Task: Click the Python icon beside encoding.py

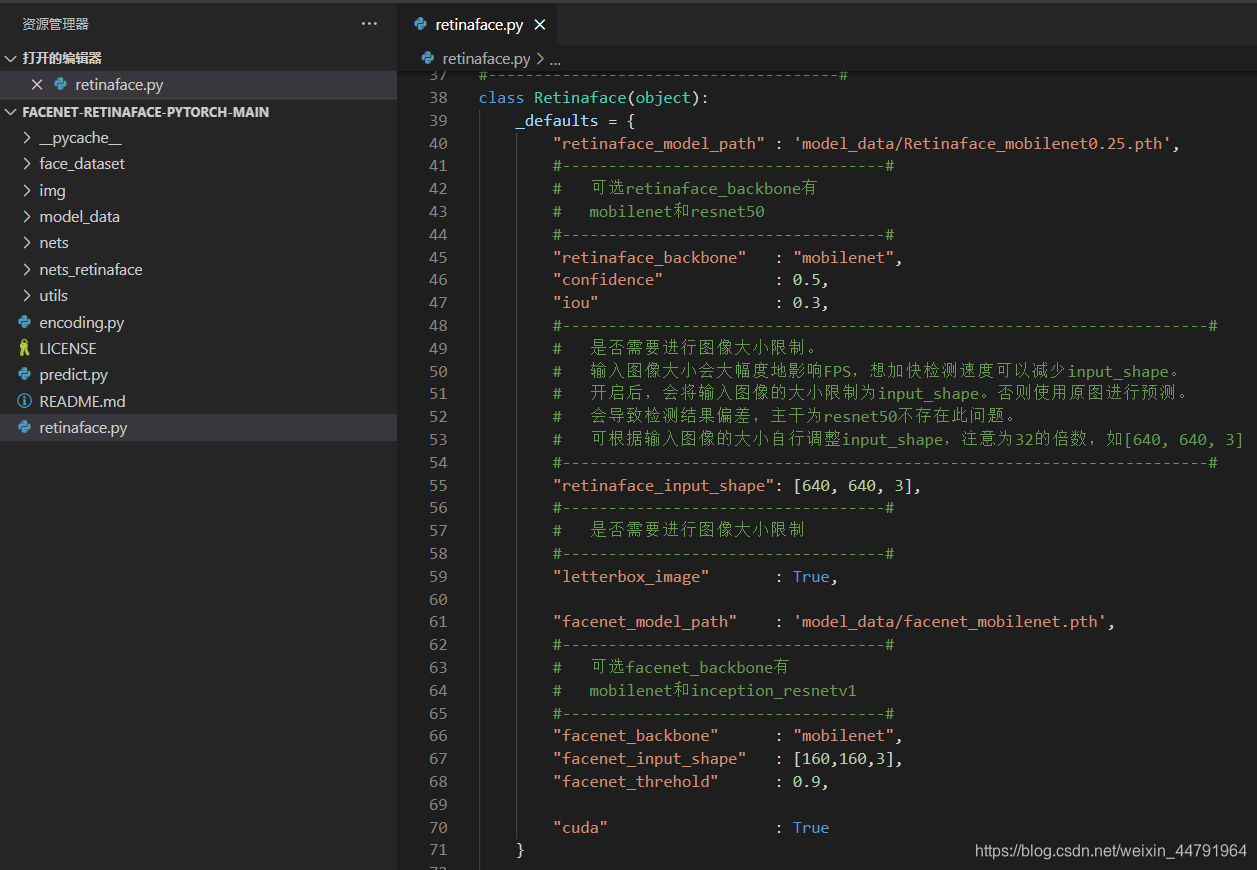Action: (25, 323)
